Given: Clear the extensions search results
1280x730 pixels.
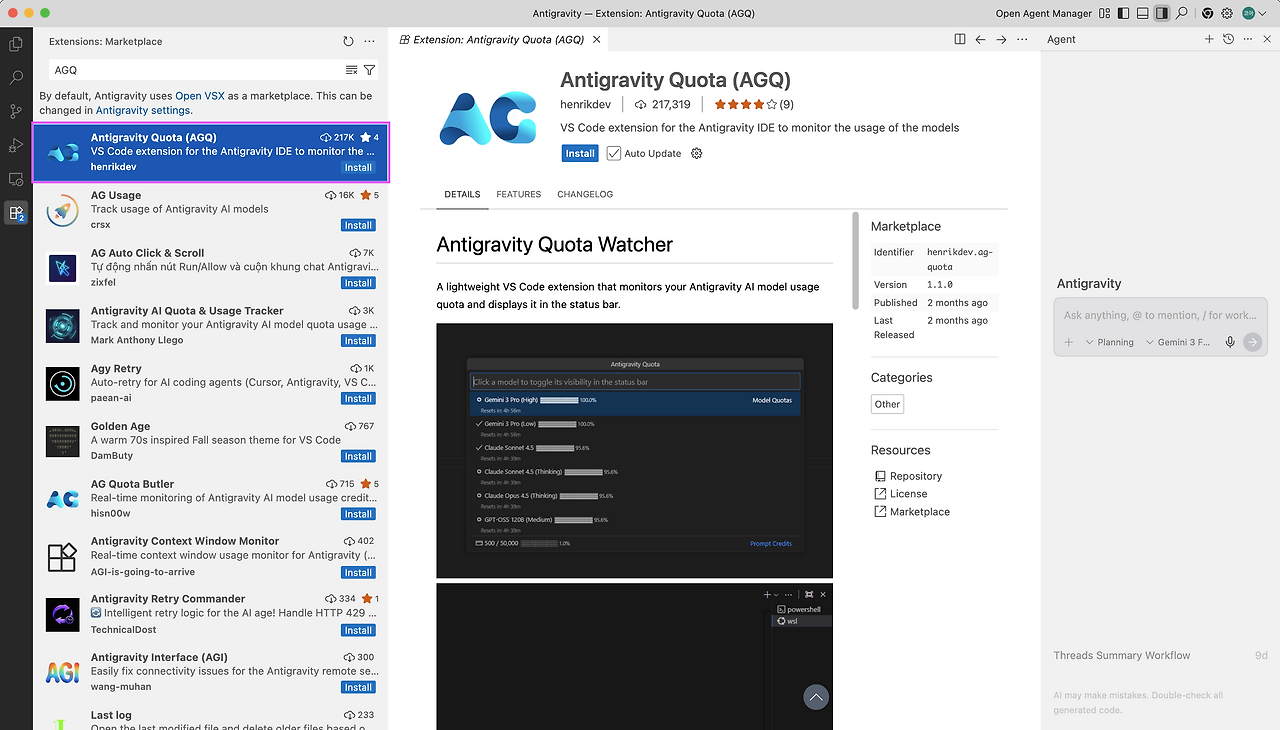Looking at the screenshot, I should 351,70.
